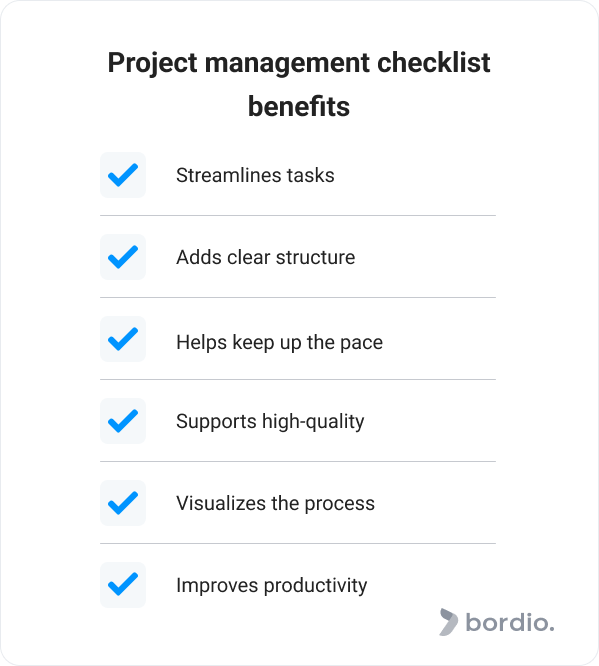Select the Streamlines tasks text label
Screen dimensions: 599x666
255,175
